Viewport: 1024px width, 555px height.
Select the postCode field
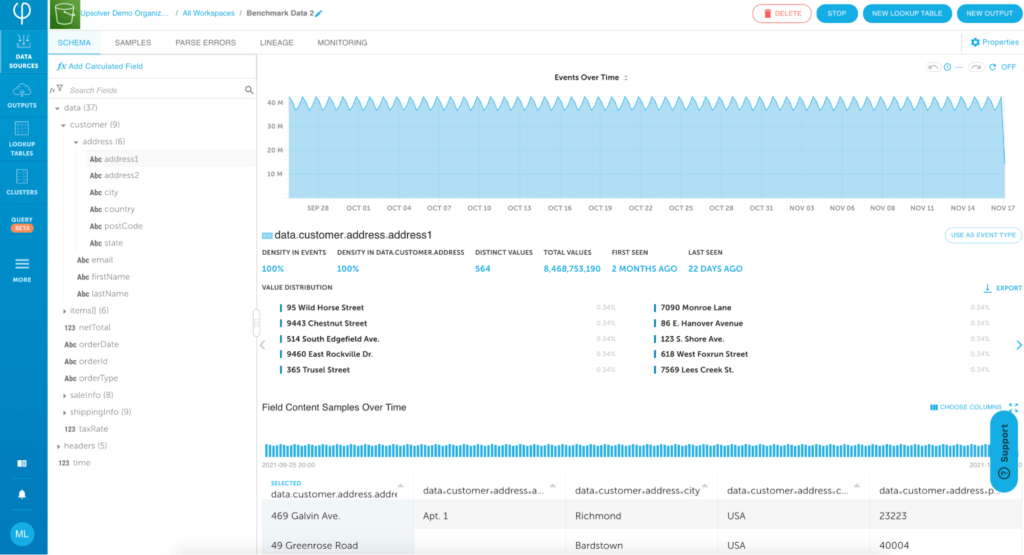click(116, 227)
